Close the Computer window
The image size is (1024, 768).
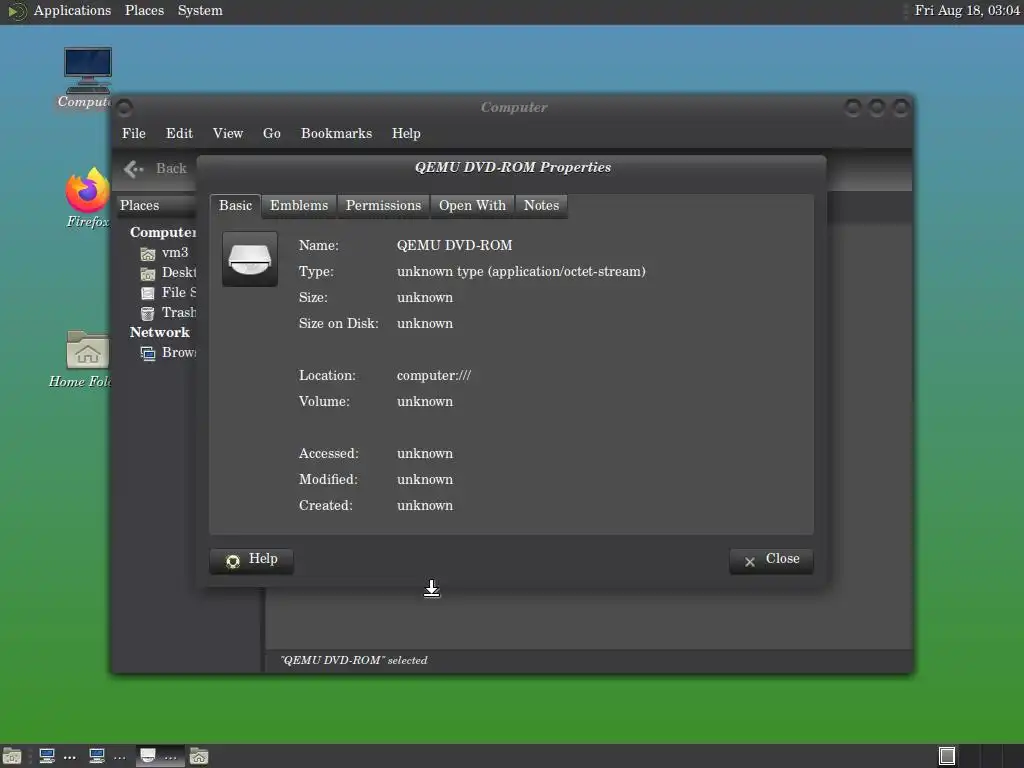coord(901,108)
